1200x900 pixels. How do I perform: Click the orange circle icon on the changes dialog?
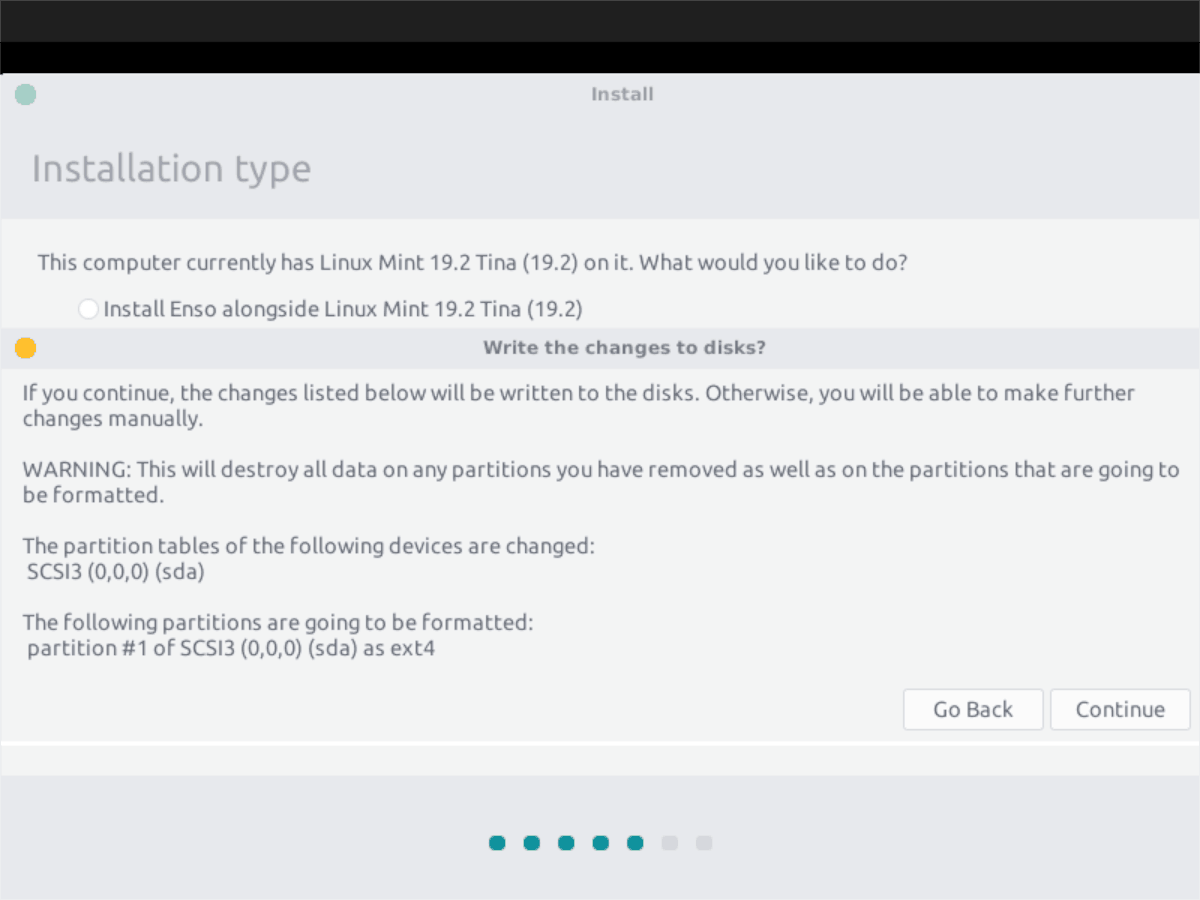pos(25,347)
